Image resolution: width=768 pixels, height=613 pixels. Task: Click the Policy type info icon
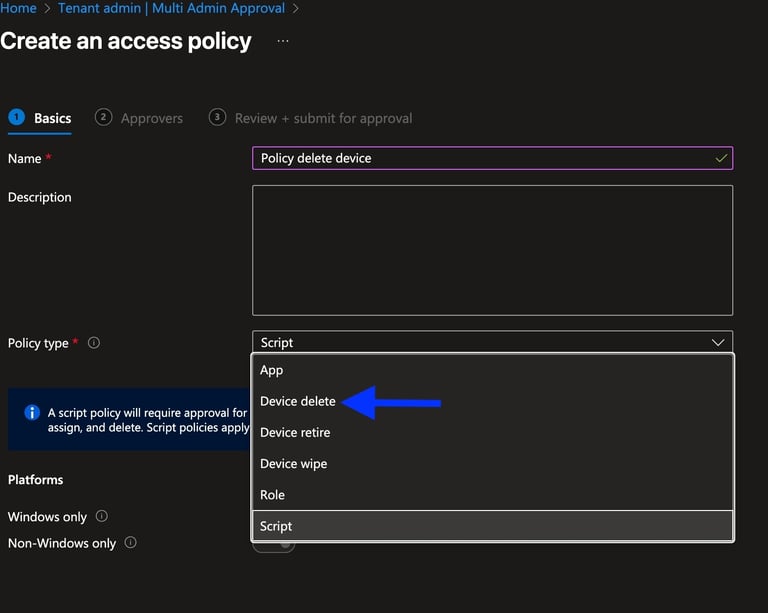pos(94,343)
